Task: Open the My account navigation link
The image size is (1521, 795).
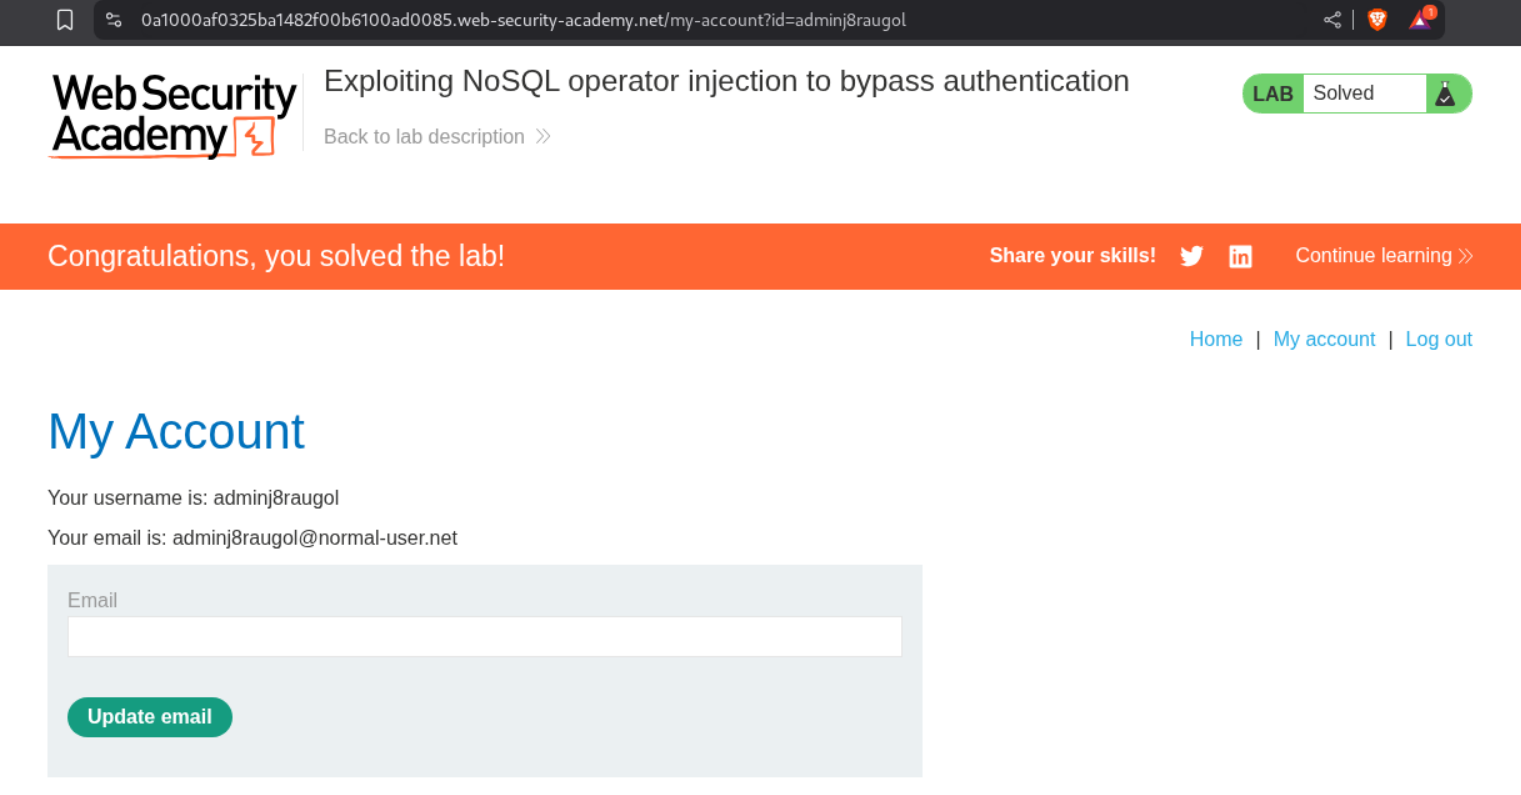Action: pos(1324,339)
